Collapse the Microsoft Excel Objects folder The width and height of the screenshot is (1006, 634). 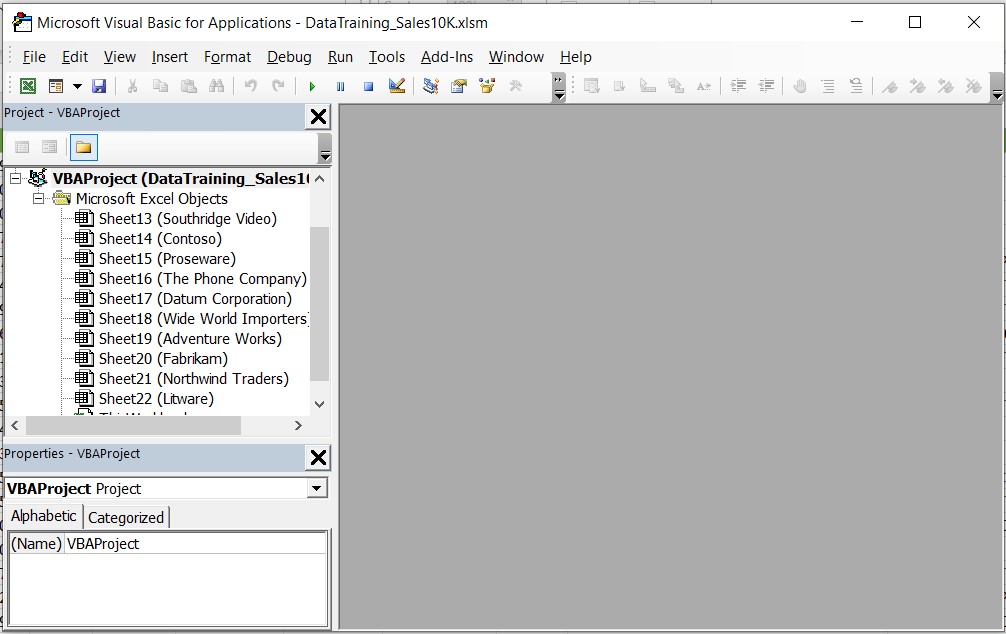(38, 198)
